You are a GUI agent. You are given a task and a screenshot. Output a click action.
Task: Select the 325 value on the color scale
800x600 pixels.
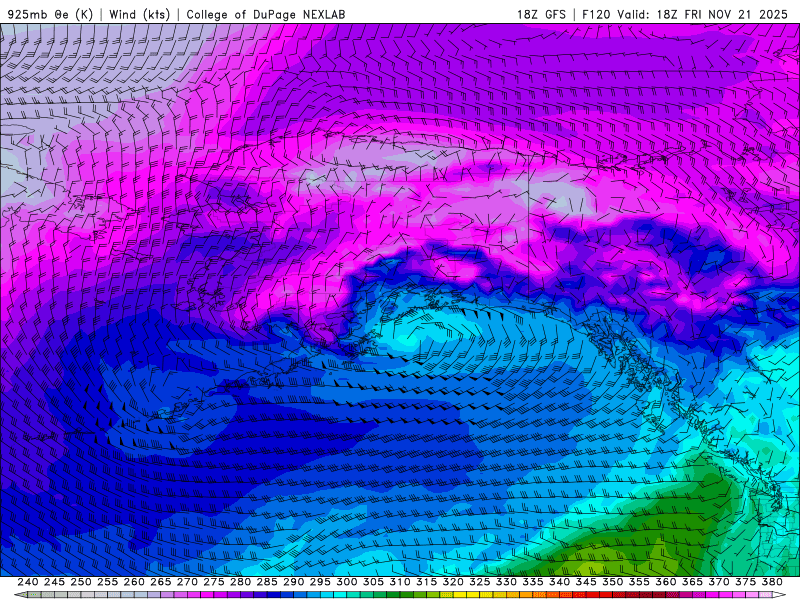tap(479, 582)
